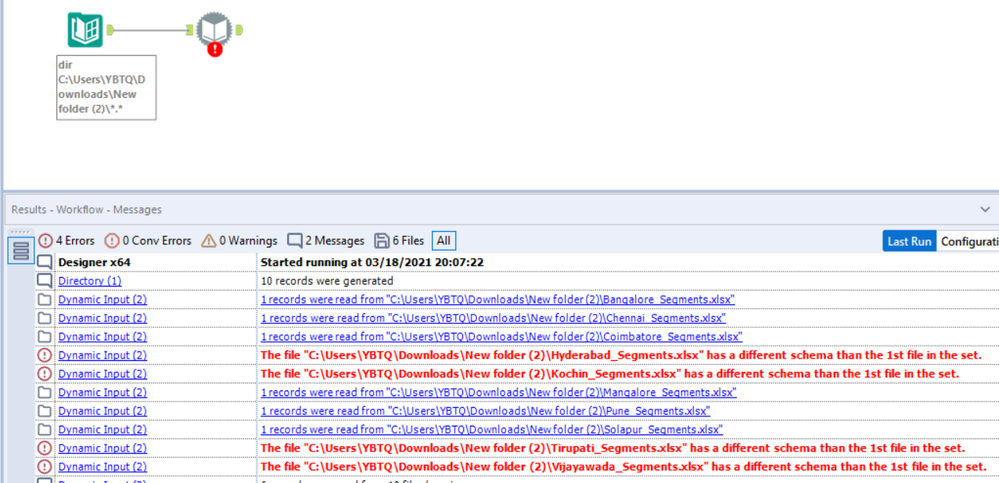999x483 pixels.
Task: Click the error icon on Hyderabad row
Action: click(45, 355)
